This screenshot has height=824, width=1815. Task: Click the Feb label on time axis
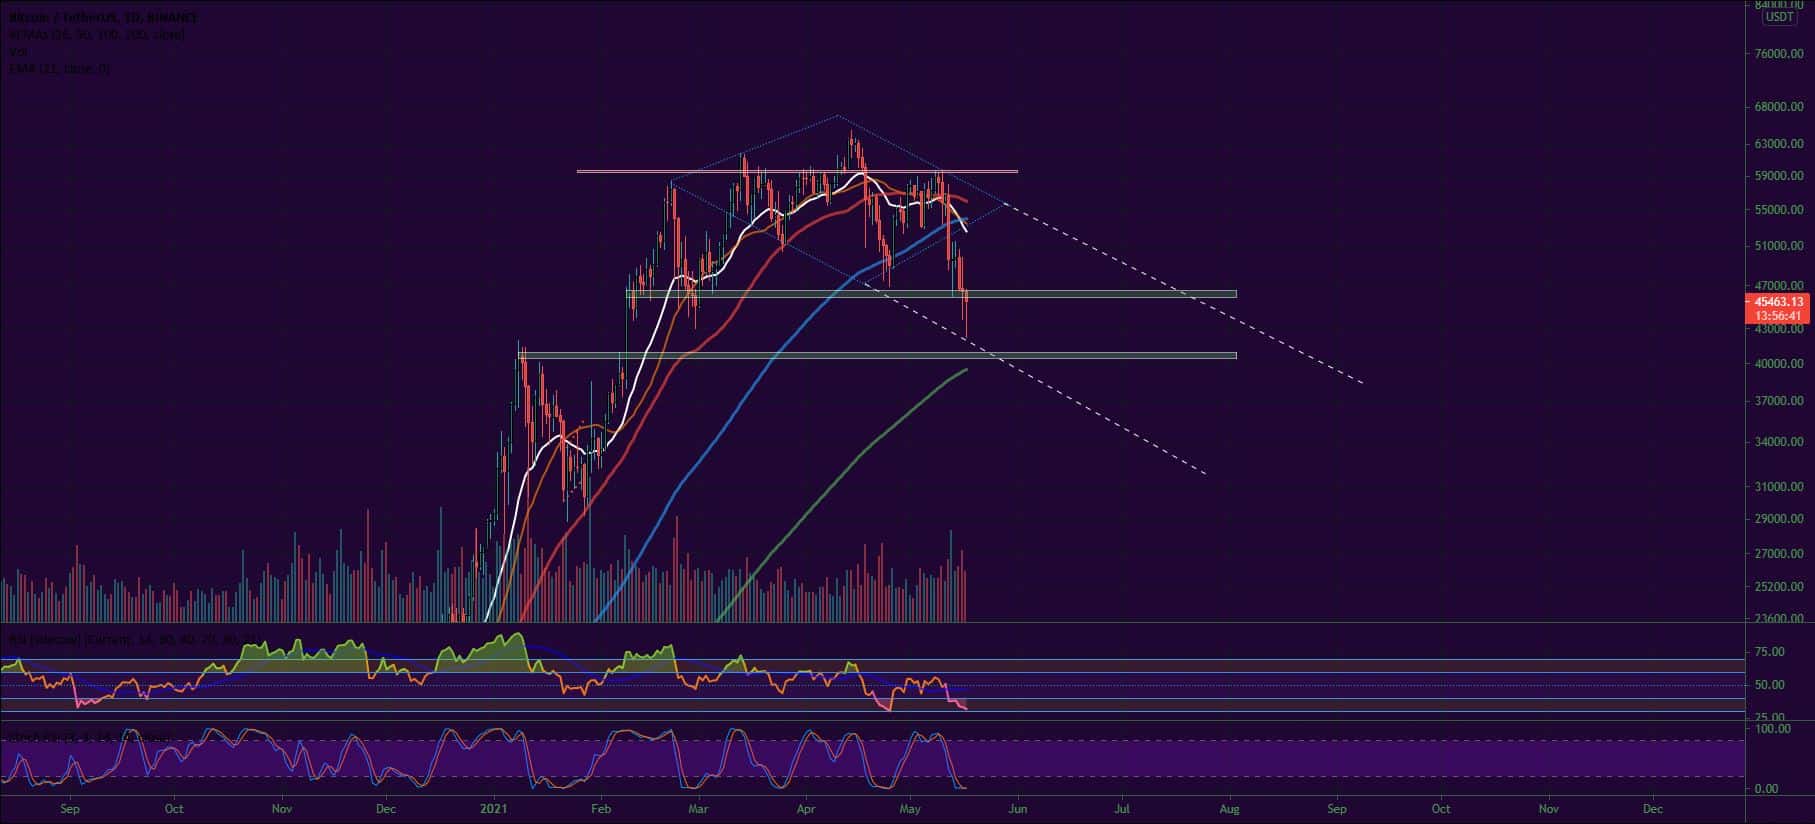(600, 809)
